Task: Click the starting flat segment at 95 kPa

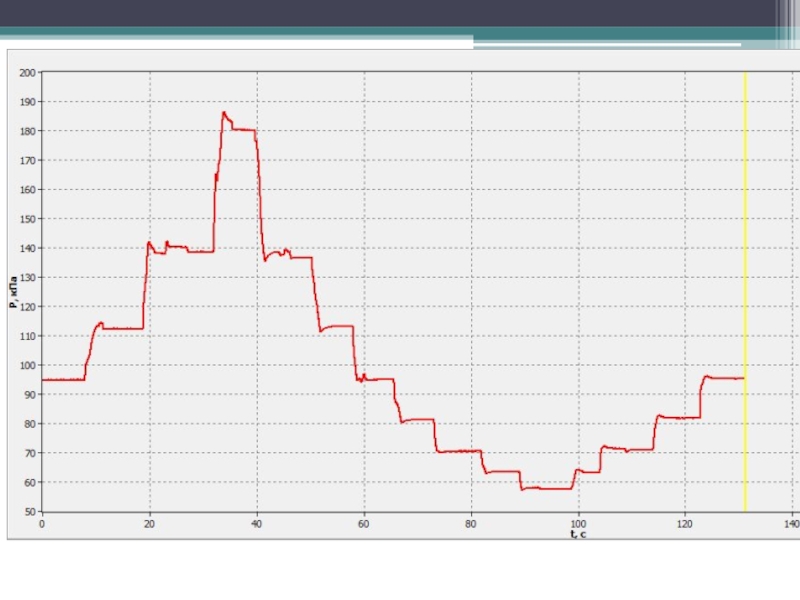Action: click(62, 379)
